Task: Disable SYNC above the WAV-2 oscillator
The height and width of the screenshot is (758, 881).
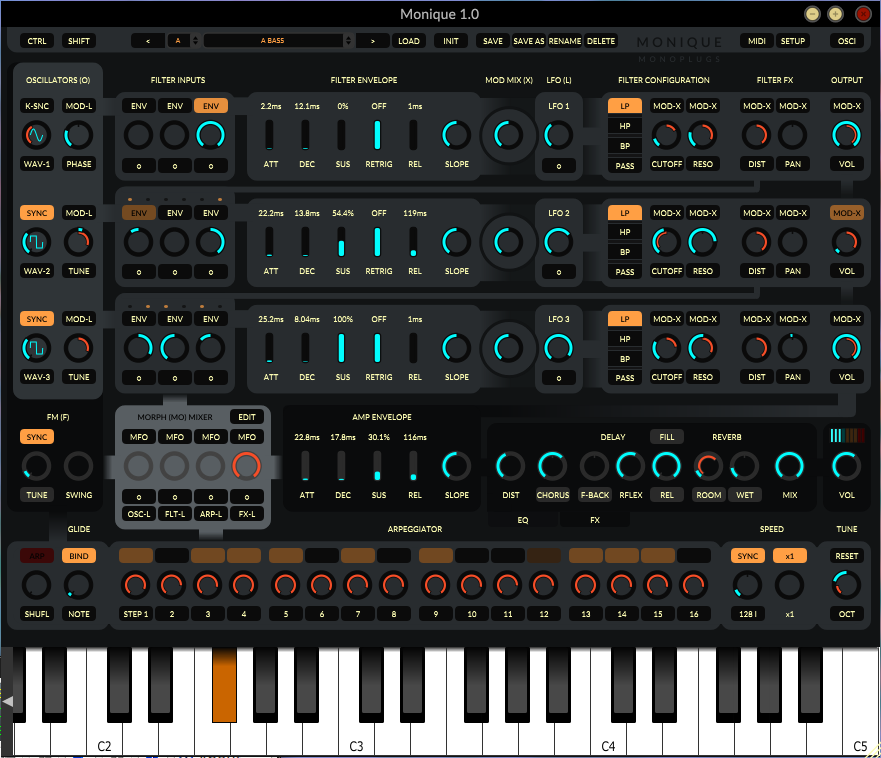Action: (x=37, y=213)
